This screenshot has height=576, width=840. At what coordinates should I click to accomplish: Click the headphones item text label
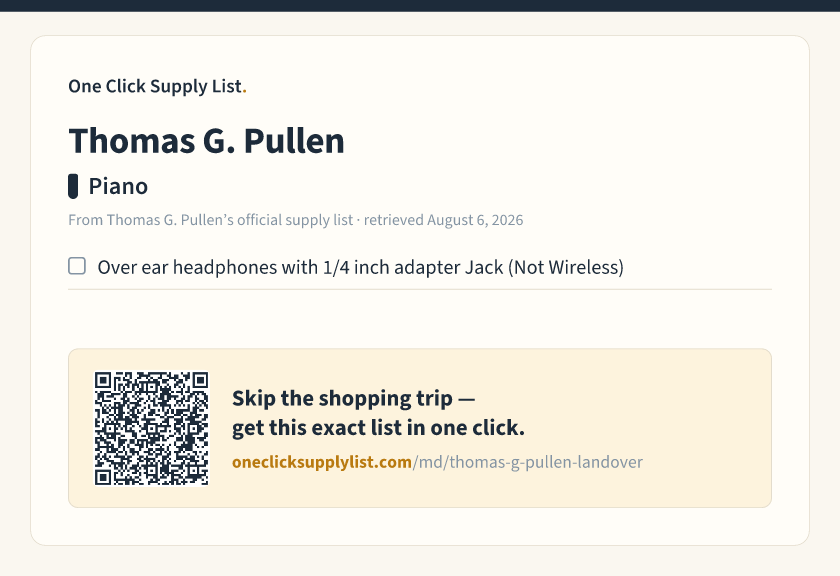point(361,267)
